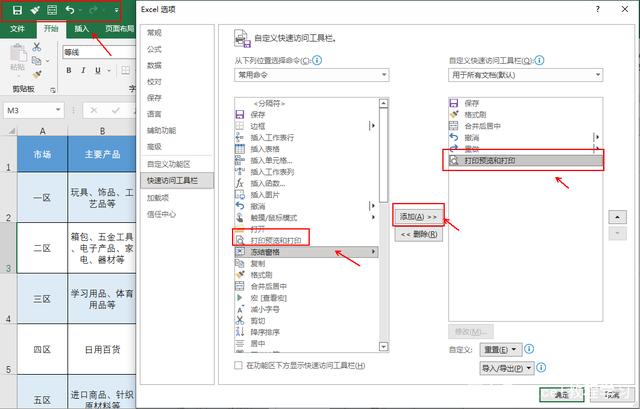The height and width of the screenshot is (409, 640).
Task: Click the info icon beside 导入/导出
Action: click(541, 368)
